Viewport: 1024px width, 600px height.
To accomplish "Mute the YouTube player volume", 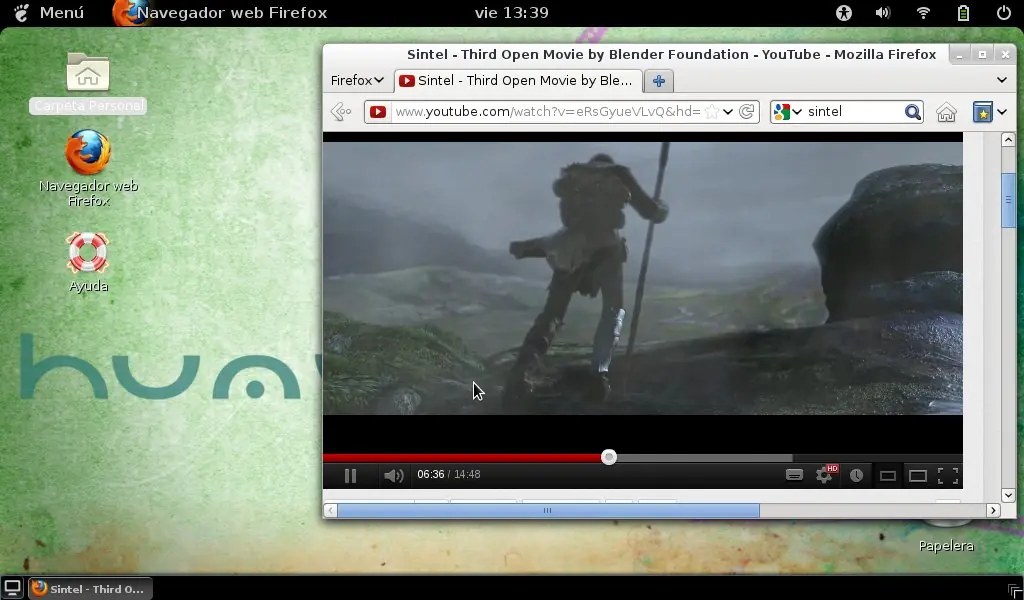I will (x=393, y=475).
